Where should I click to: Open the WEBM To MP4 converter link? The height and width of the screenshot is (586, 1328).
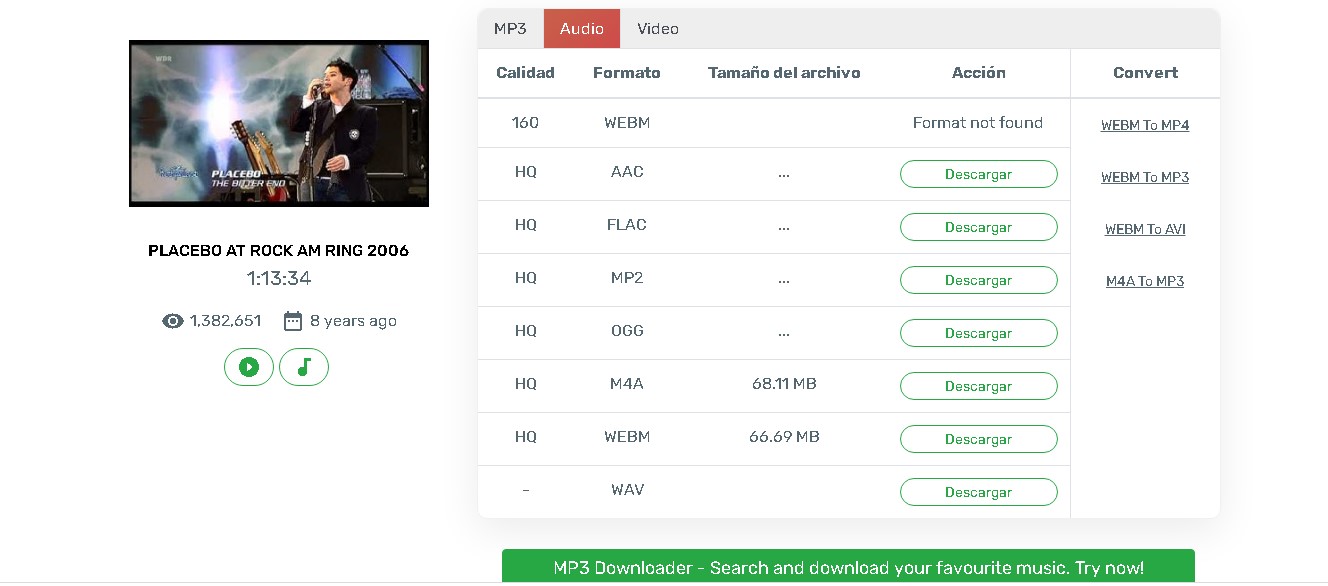(1144, 125)
